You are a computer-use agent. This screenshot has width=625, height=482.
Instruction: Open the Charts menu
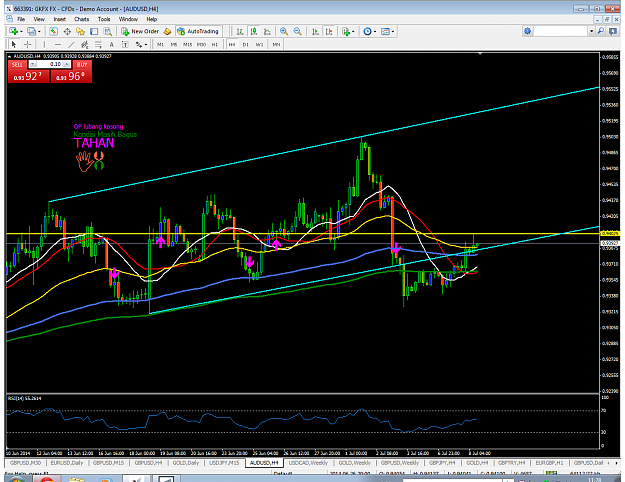click(x=81, y=19)
